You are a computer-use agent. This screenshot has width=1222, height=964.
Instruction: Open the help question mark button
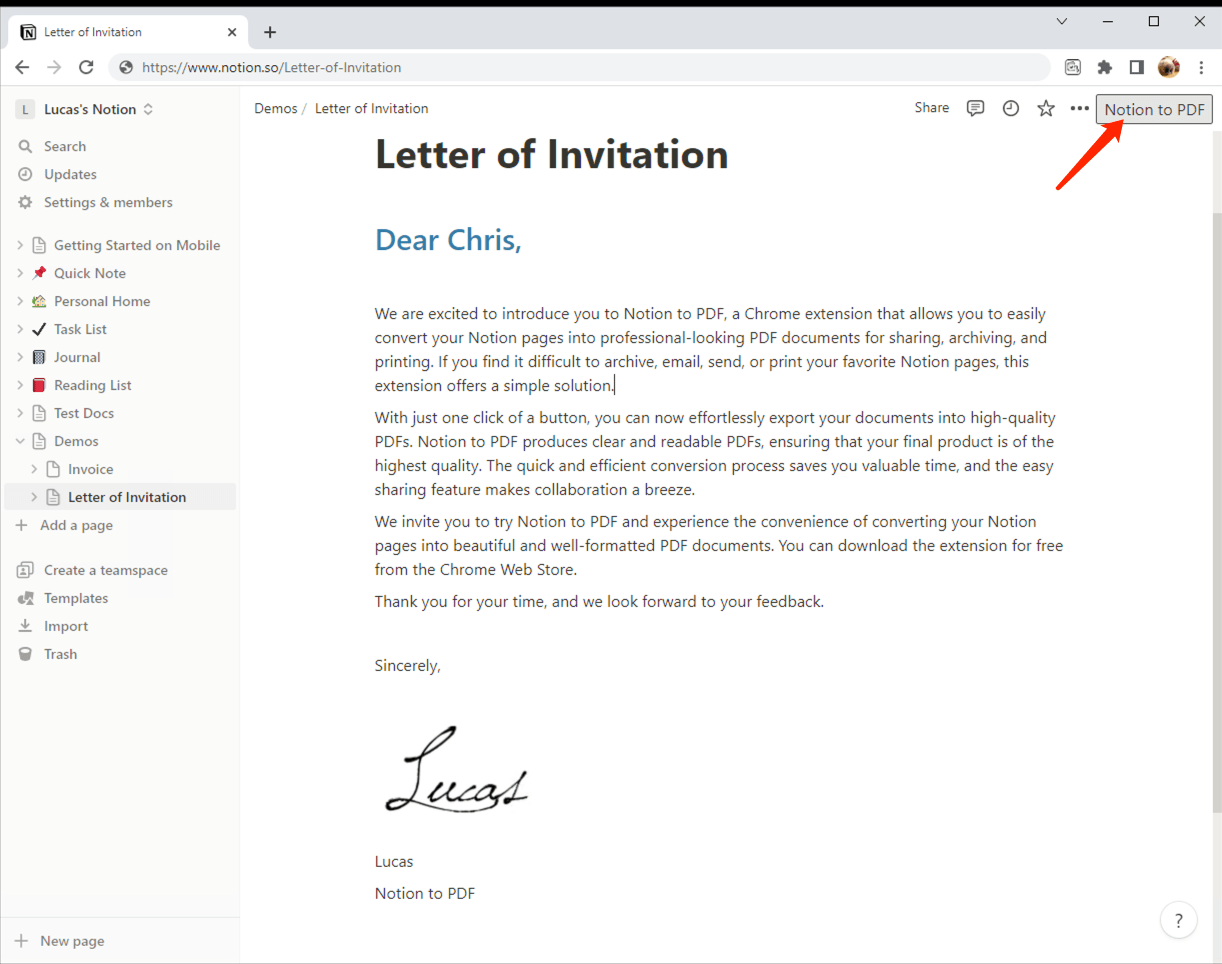point(1178,921)
